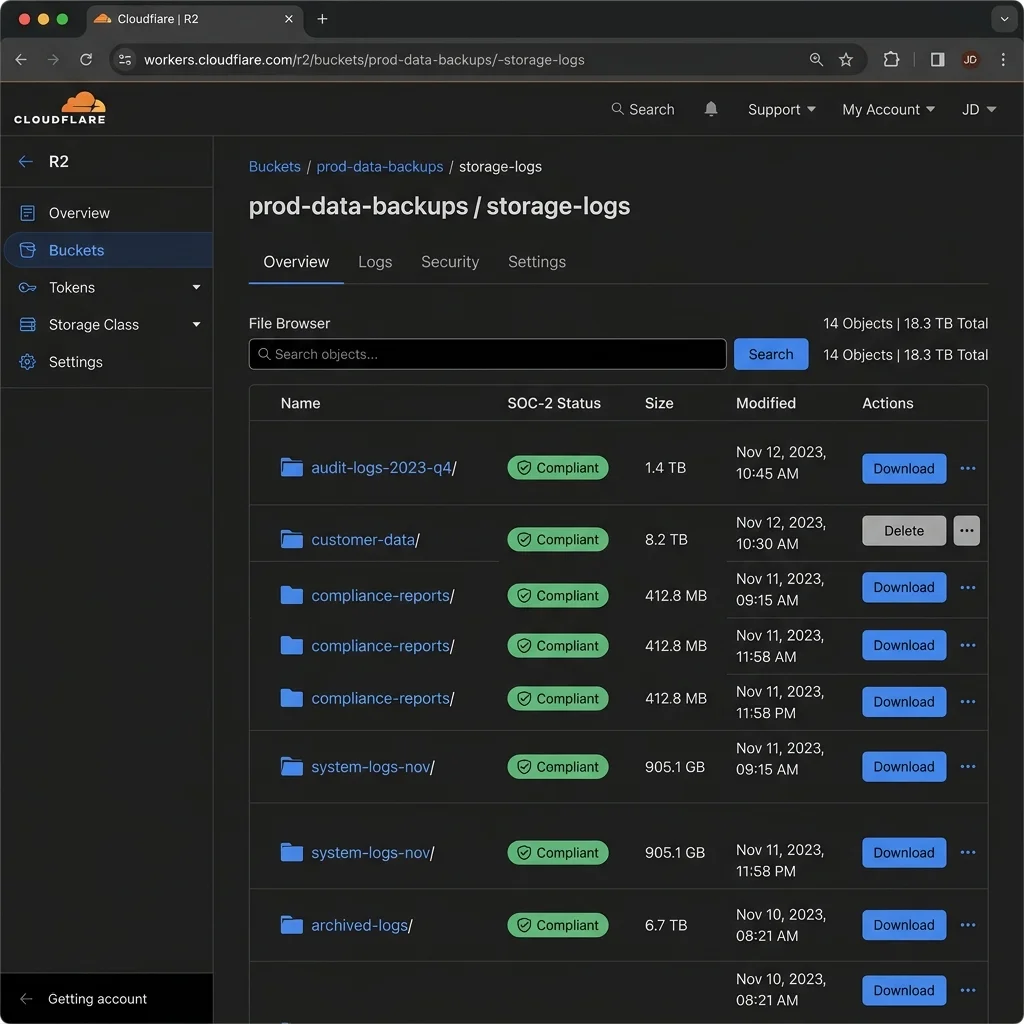
Task: Click the blue Search button
Action: (x=771, y=354)
